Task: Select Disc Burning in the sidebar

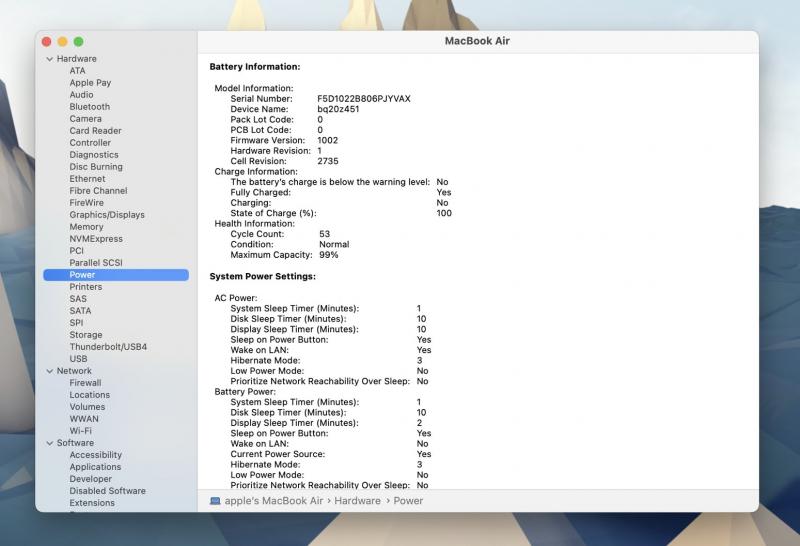Action: tap(96, 167)
